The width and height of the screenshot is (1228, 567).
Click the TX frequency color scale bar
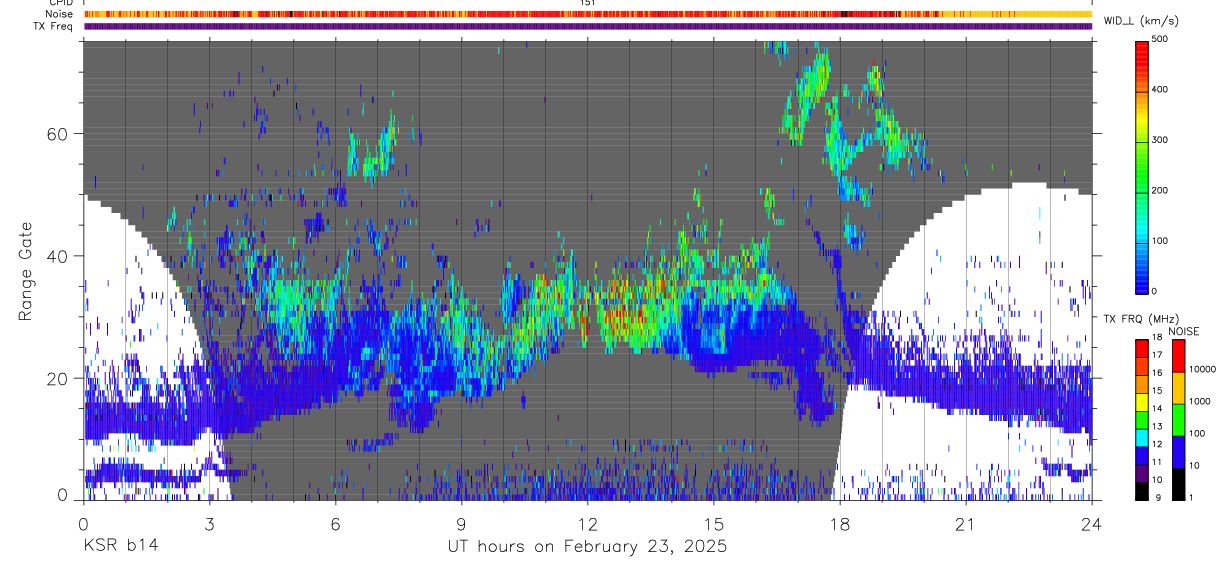(x=1143, y=420)
